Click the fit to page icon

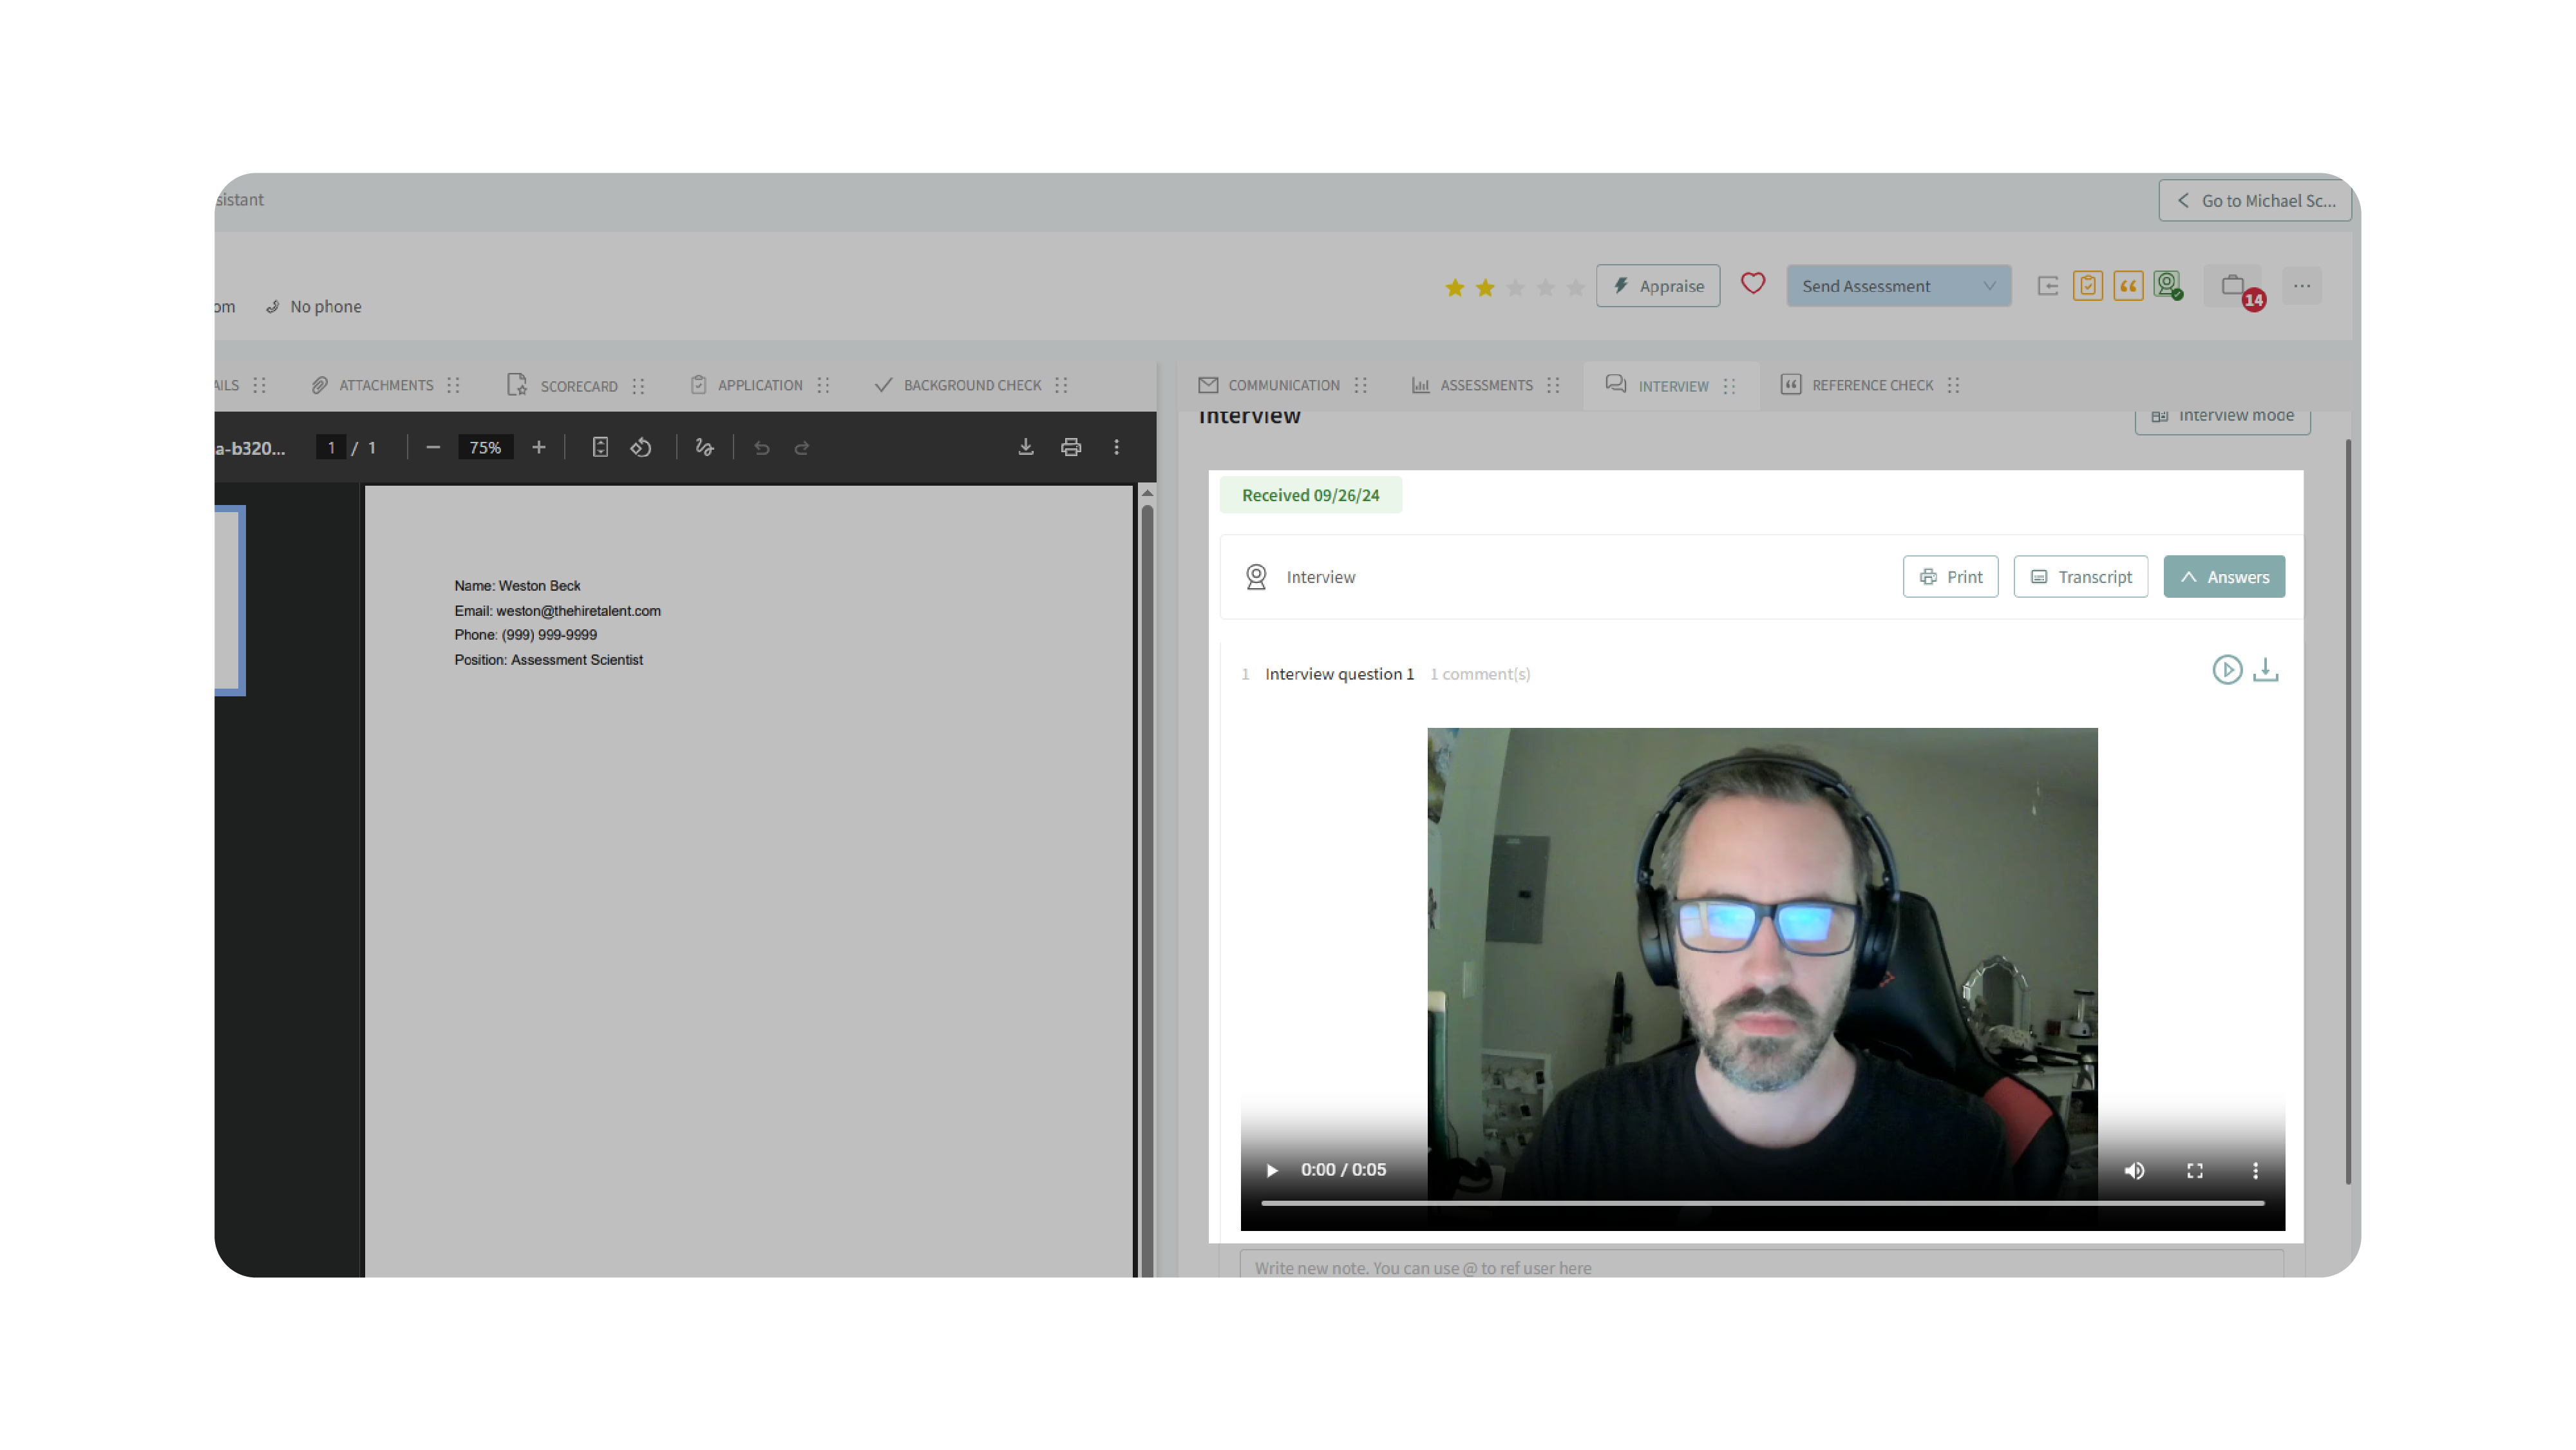tap(600, 447)
